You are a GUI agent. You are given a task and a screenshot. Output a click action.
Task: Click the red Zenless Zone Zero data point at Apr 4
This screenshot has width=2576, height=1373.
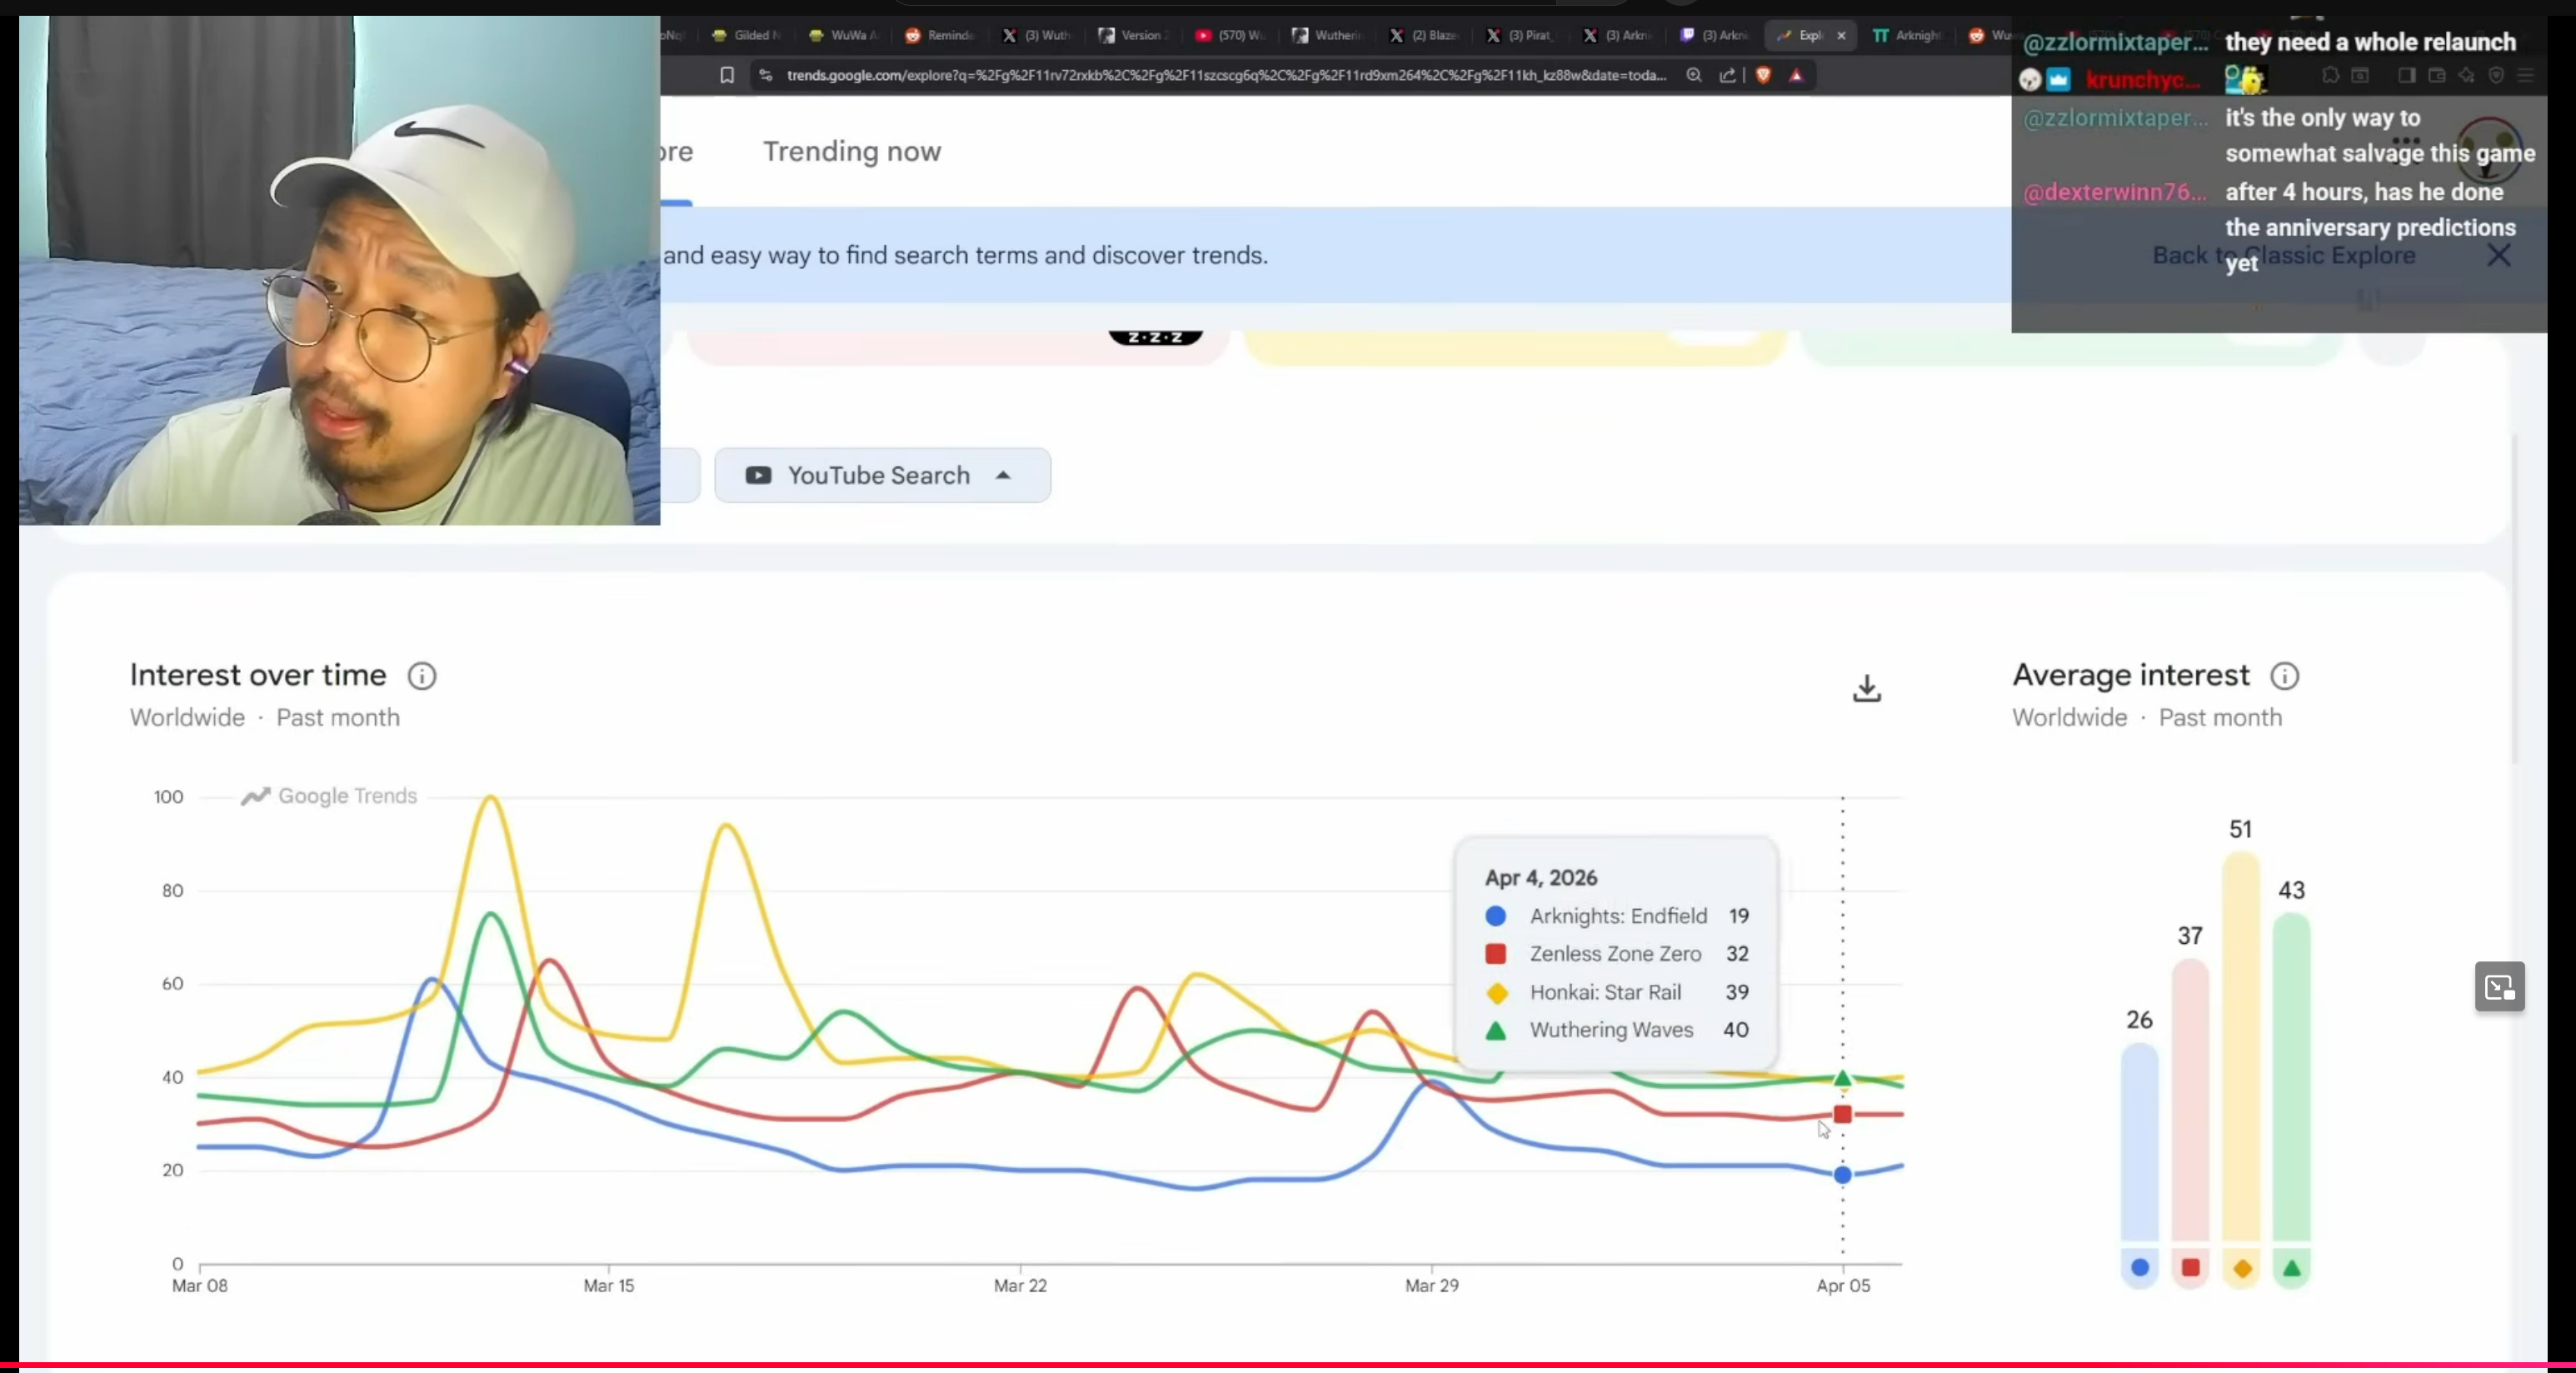[1843, 1114]
